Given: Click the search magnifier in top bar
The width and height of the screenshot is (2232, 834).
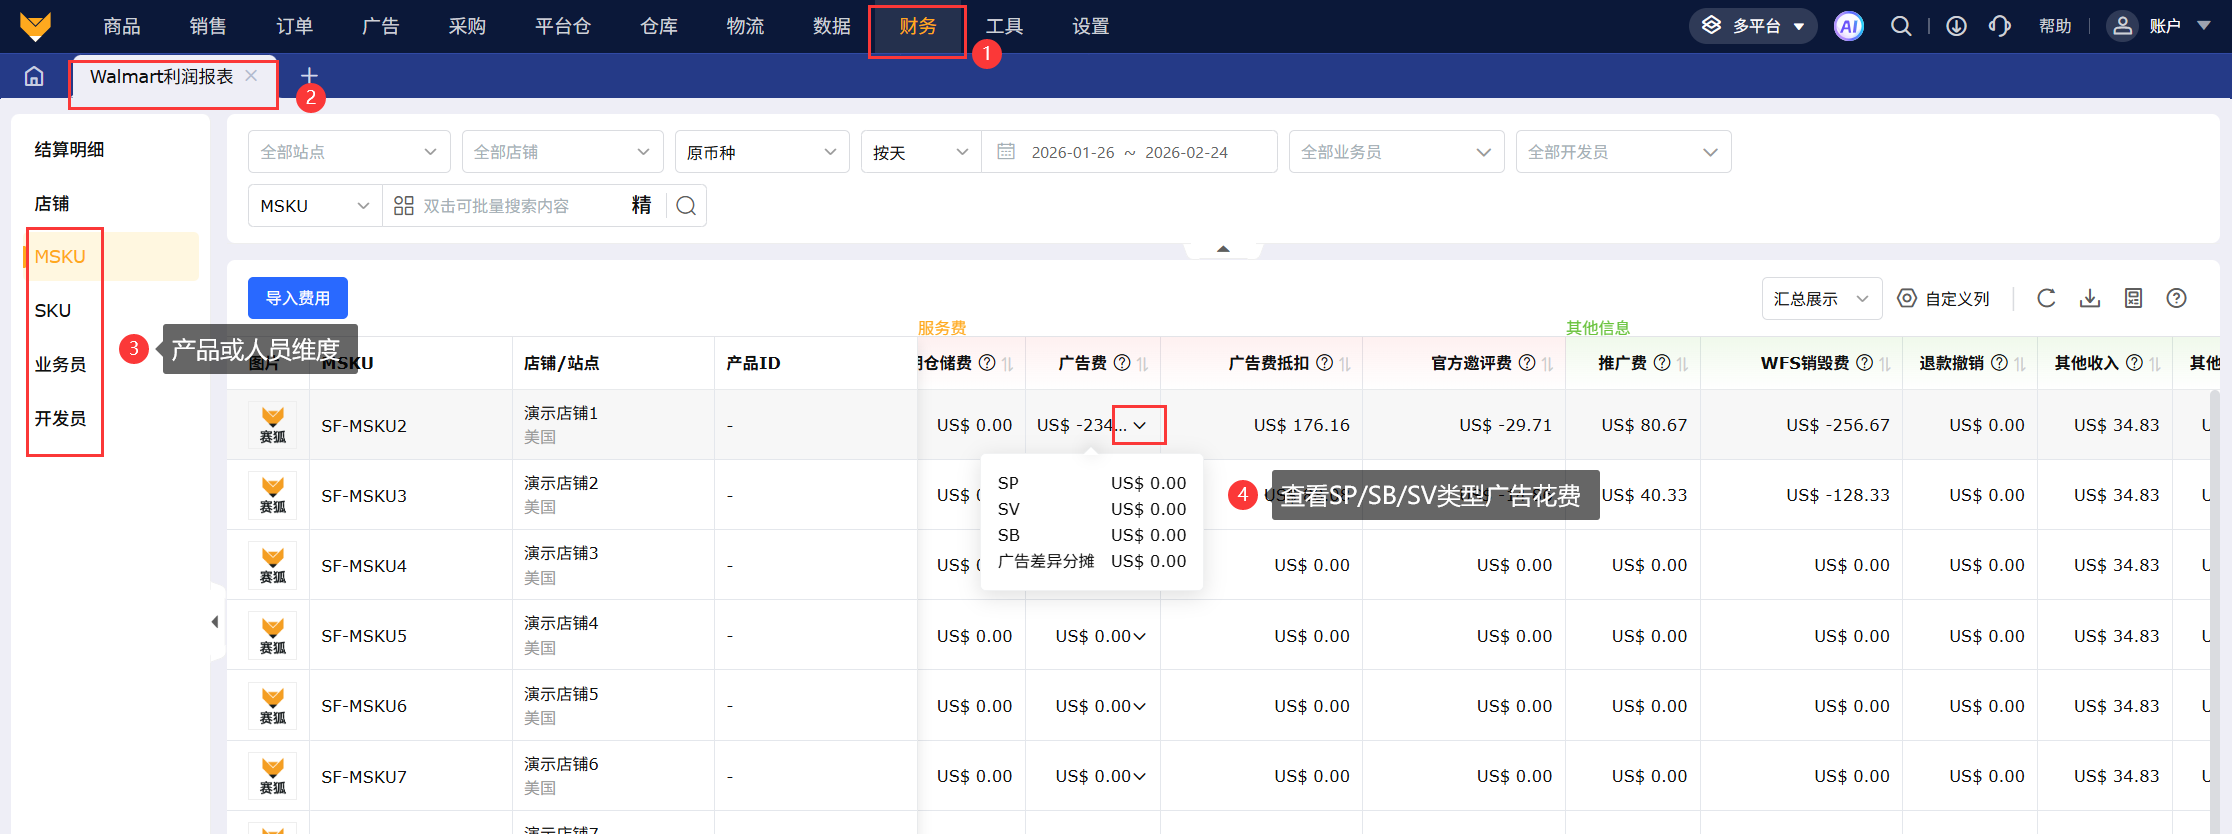Looking at the screenshot, I should click(x=1901, y=26).
